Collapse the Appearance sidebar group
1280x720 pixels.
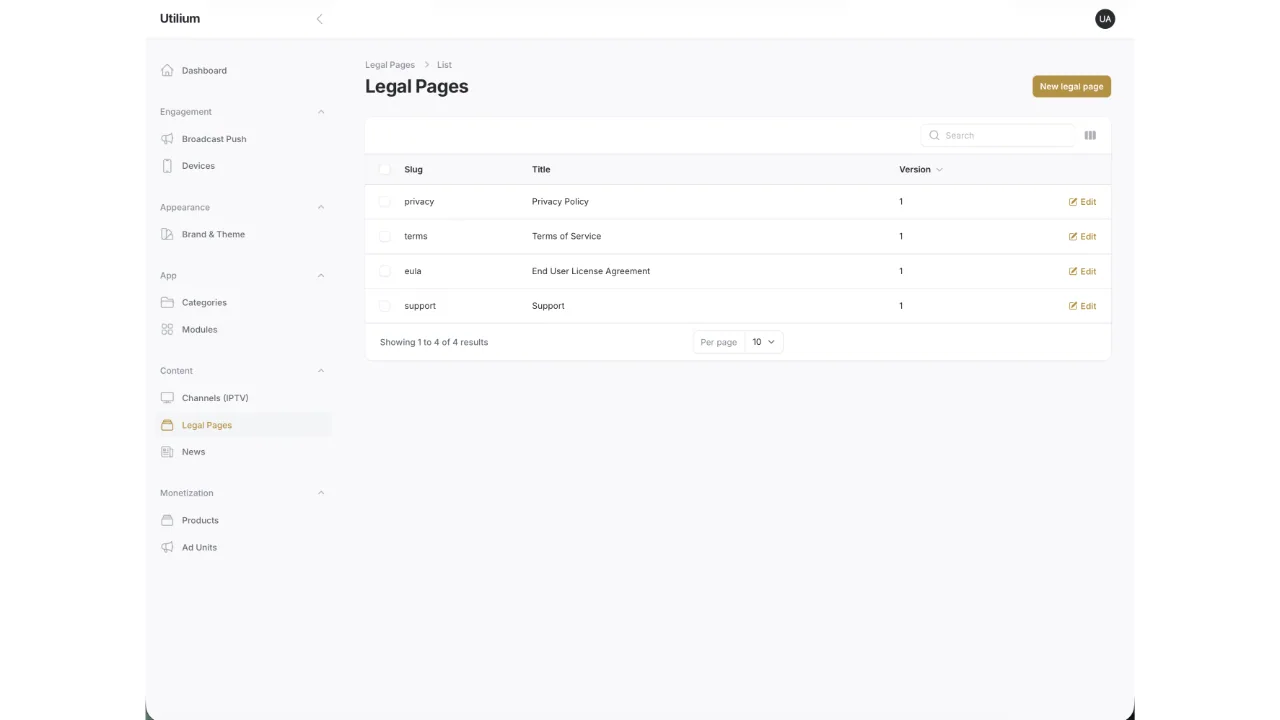[x=321, y=207]
